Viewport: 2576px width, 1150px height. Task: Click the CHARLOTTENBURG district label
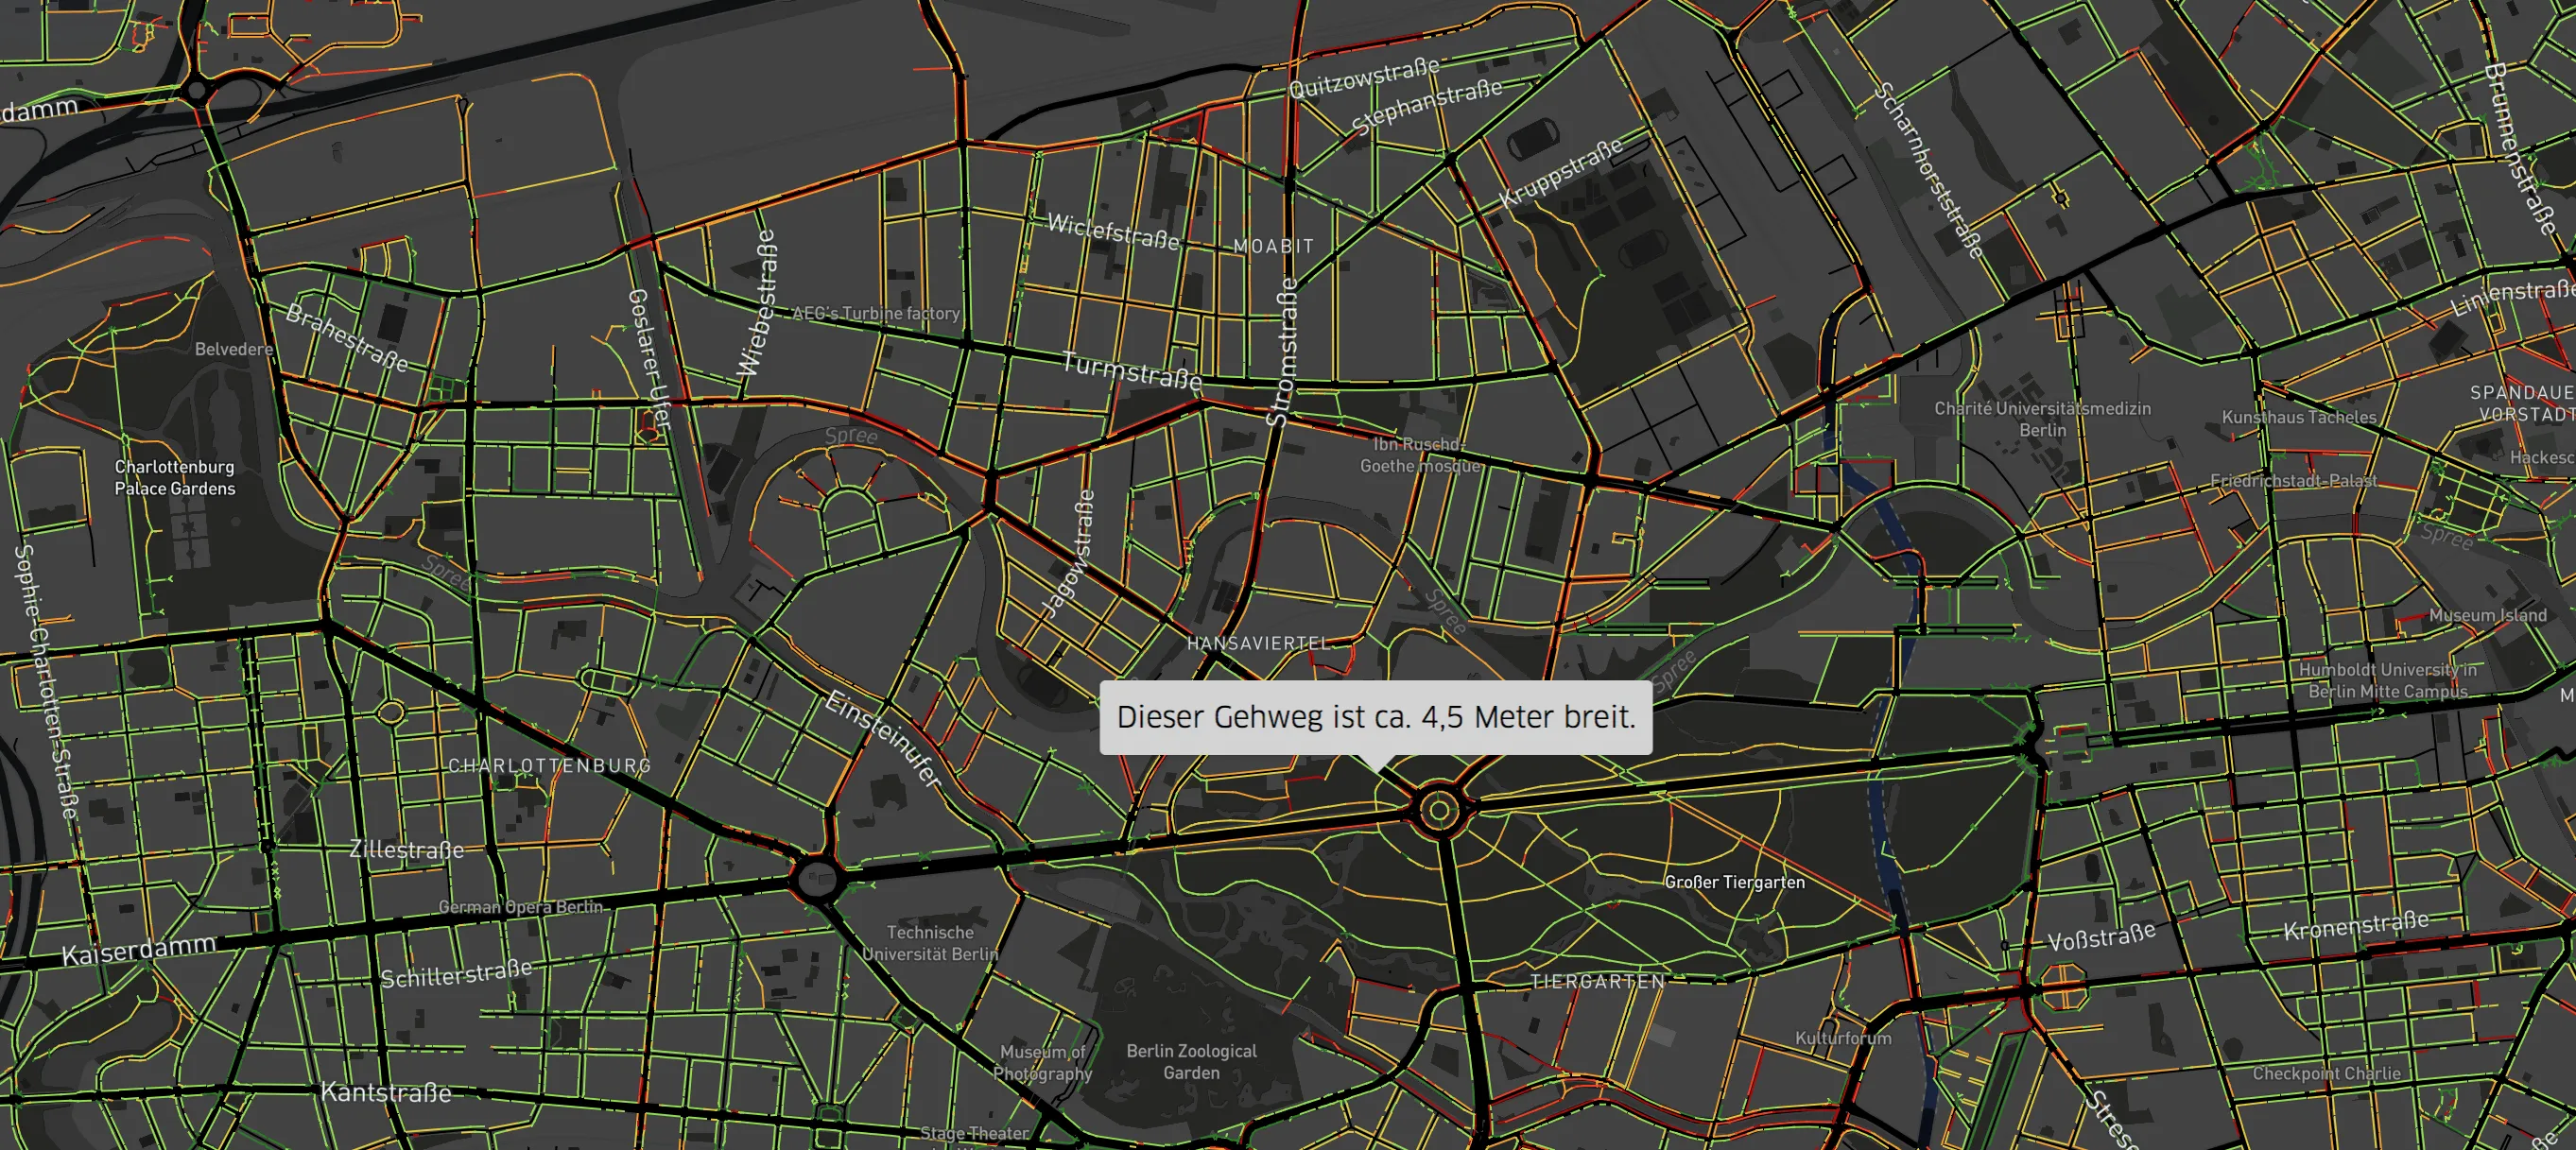[549, 765]
